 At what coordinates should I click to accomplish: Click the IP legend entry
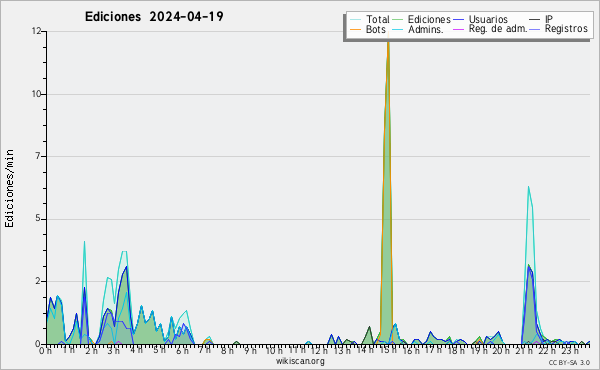(541, 19)
